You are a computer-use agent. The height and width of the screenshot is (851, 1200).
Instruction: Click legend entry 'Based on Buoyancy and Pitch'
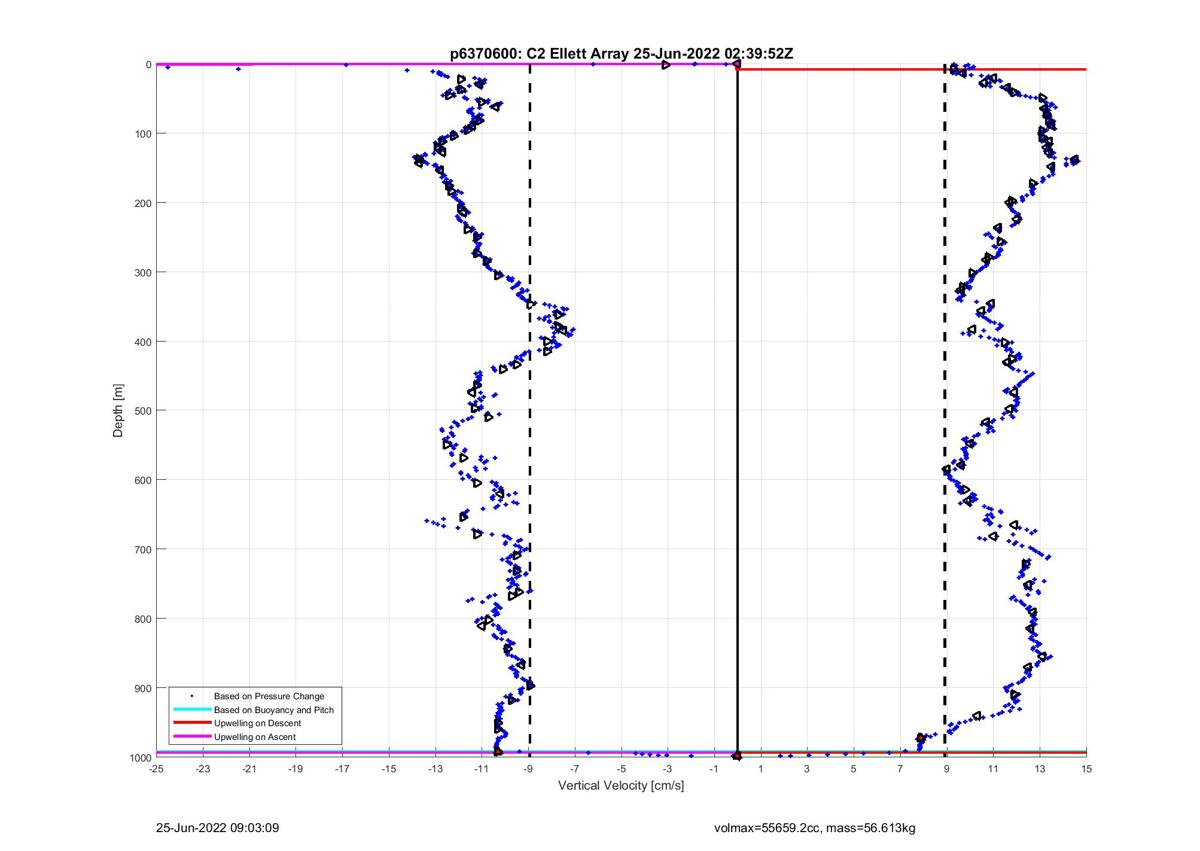[274, 709]
